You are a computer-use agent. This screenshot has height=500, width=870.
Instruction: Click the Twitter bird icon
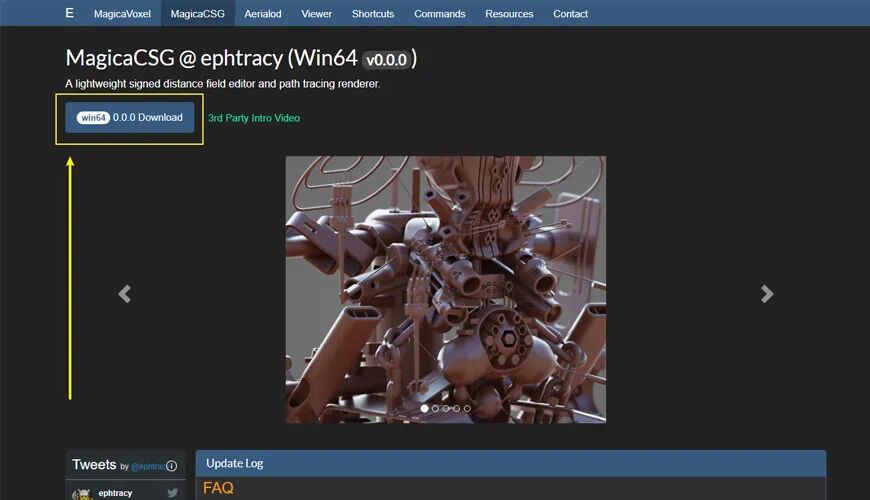[x=173, y=493]
